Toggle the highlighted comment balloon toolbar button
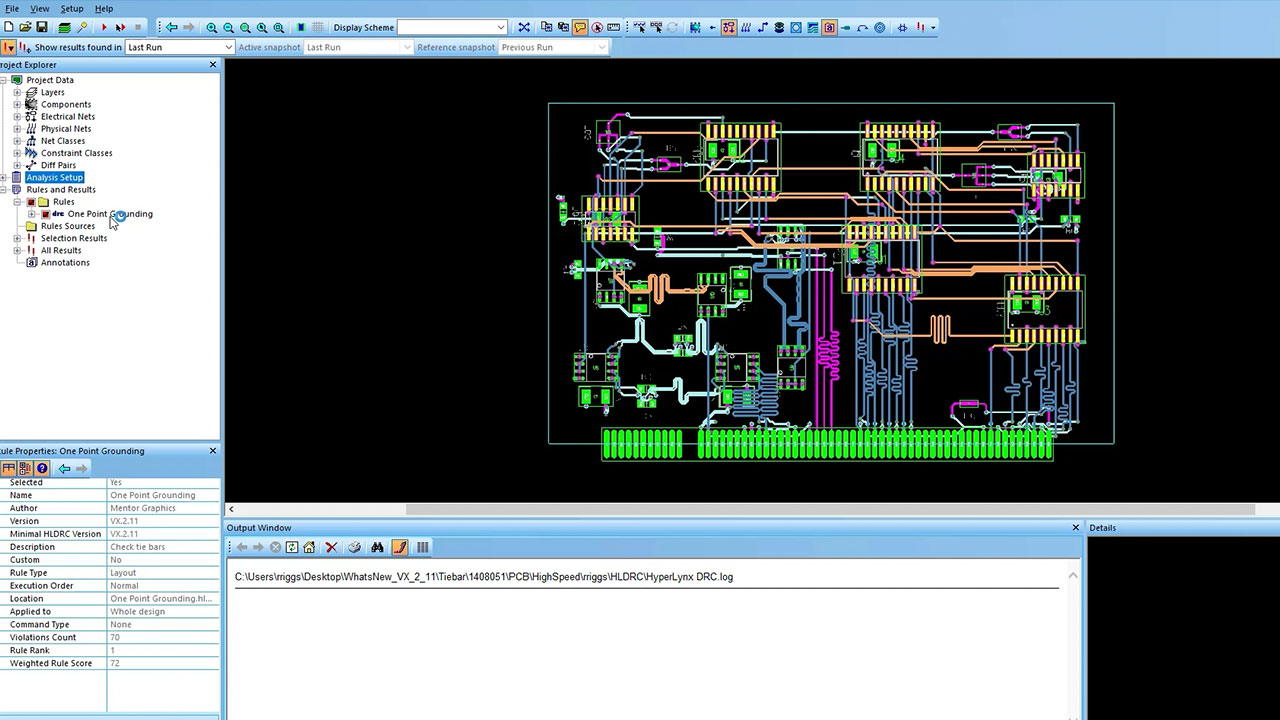This screenshot has height=720, width=1280. (580, 27)
